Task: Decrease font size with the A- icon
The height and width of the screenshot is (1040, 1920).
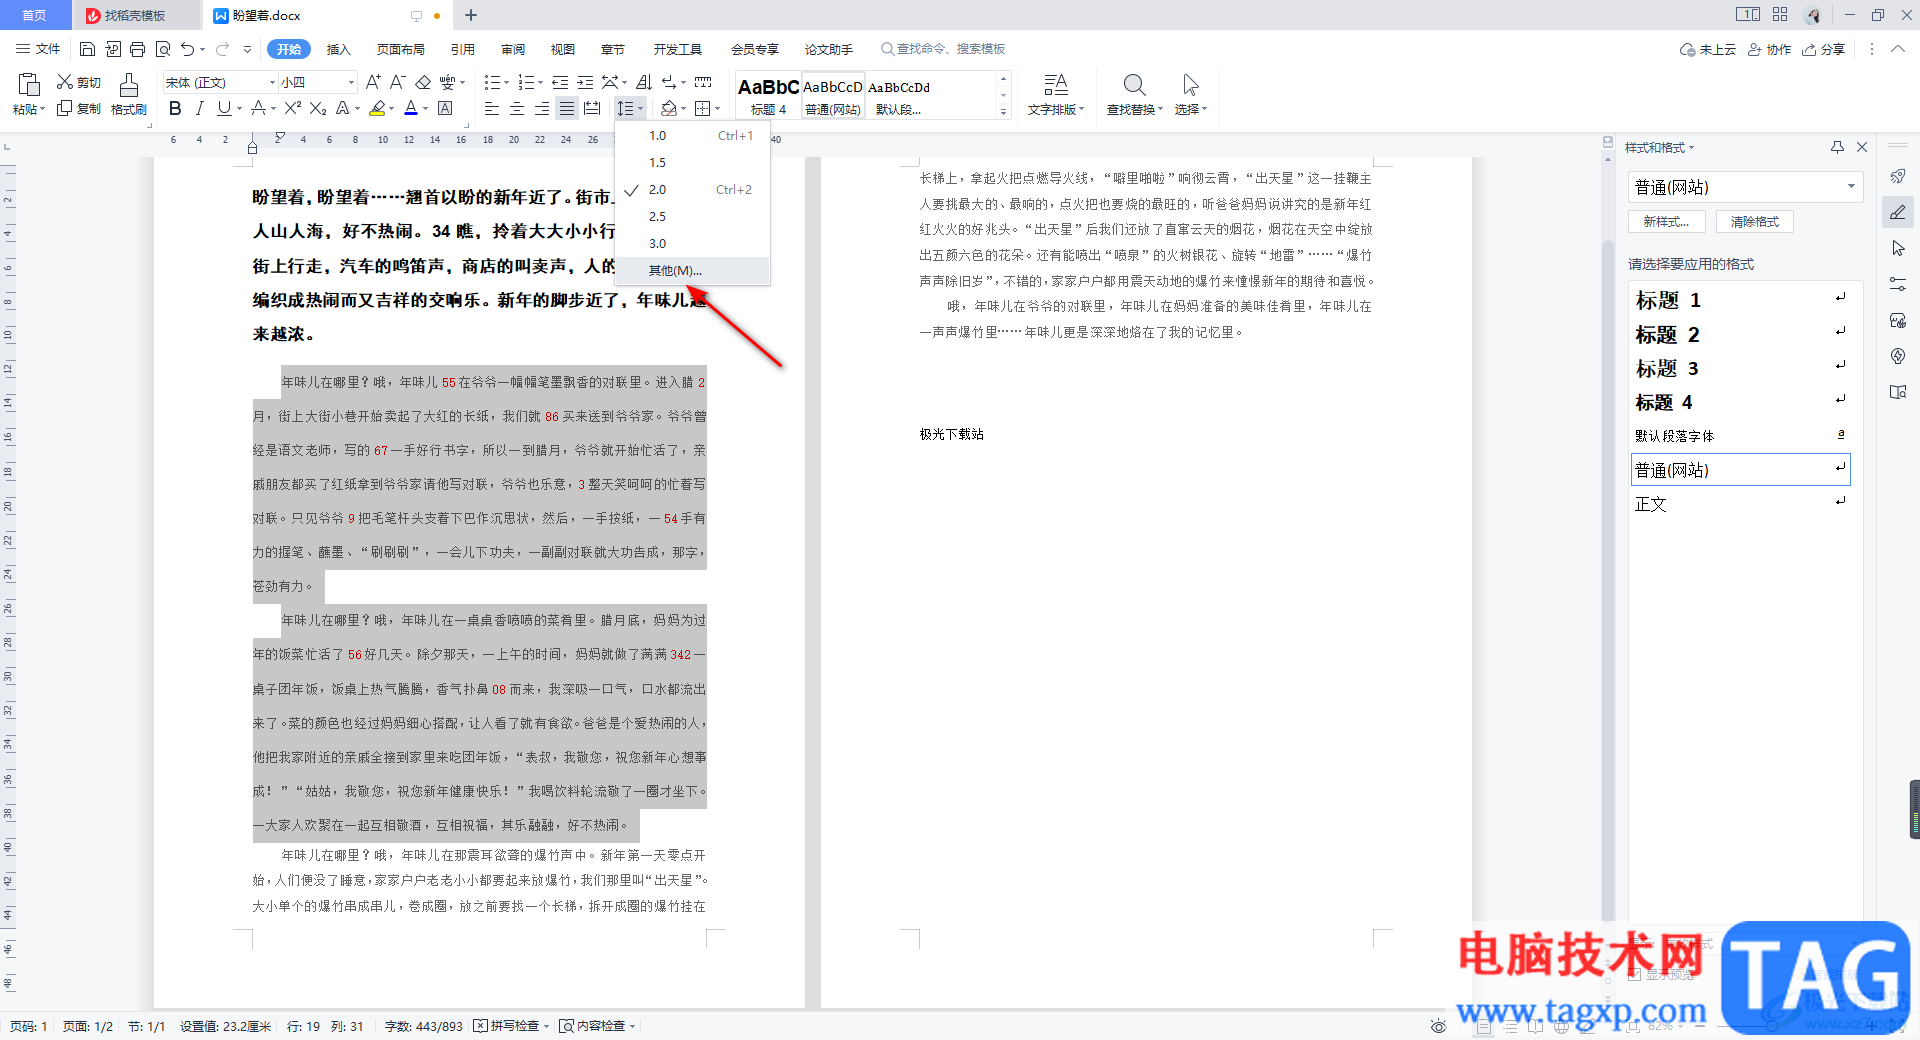Action: (397, 82)
